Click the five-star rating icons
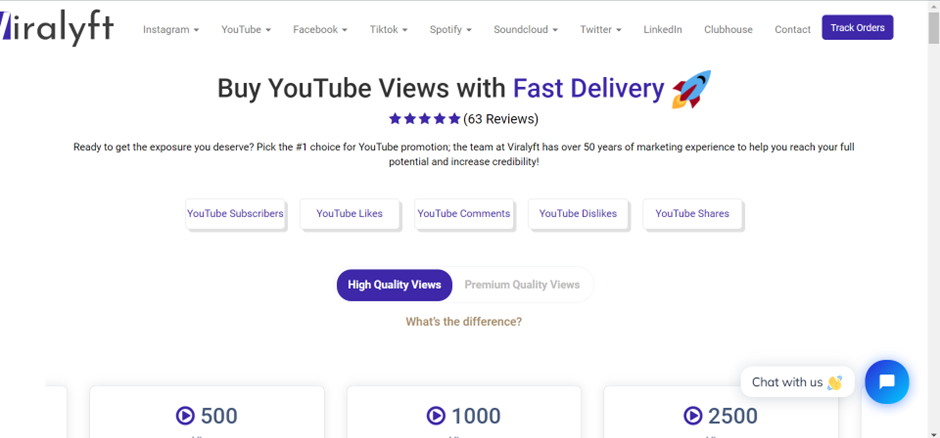 click(x=424, y=119)
